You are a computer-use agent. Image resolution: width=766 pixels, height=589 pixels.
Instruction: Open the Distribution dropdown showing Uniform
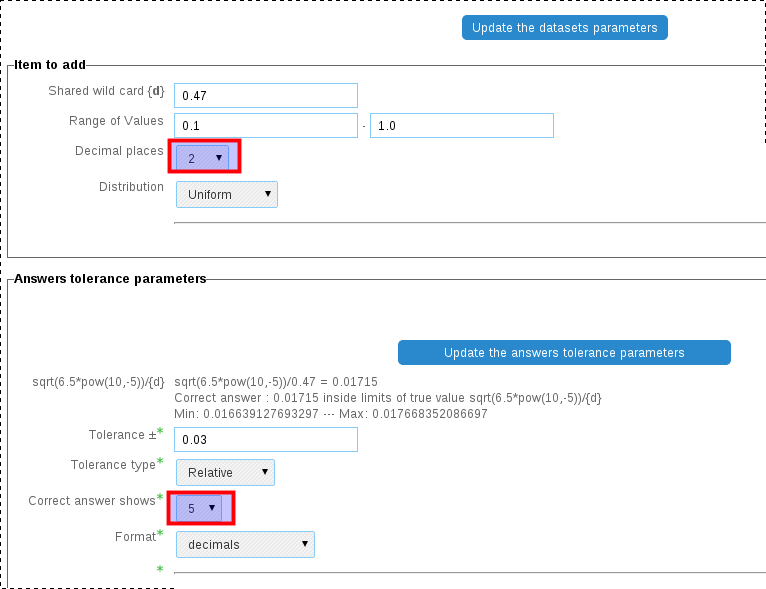point(227,194)
